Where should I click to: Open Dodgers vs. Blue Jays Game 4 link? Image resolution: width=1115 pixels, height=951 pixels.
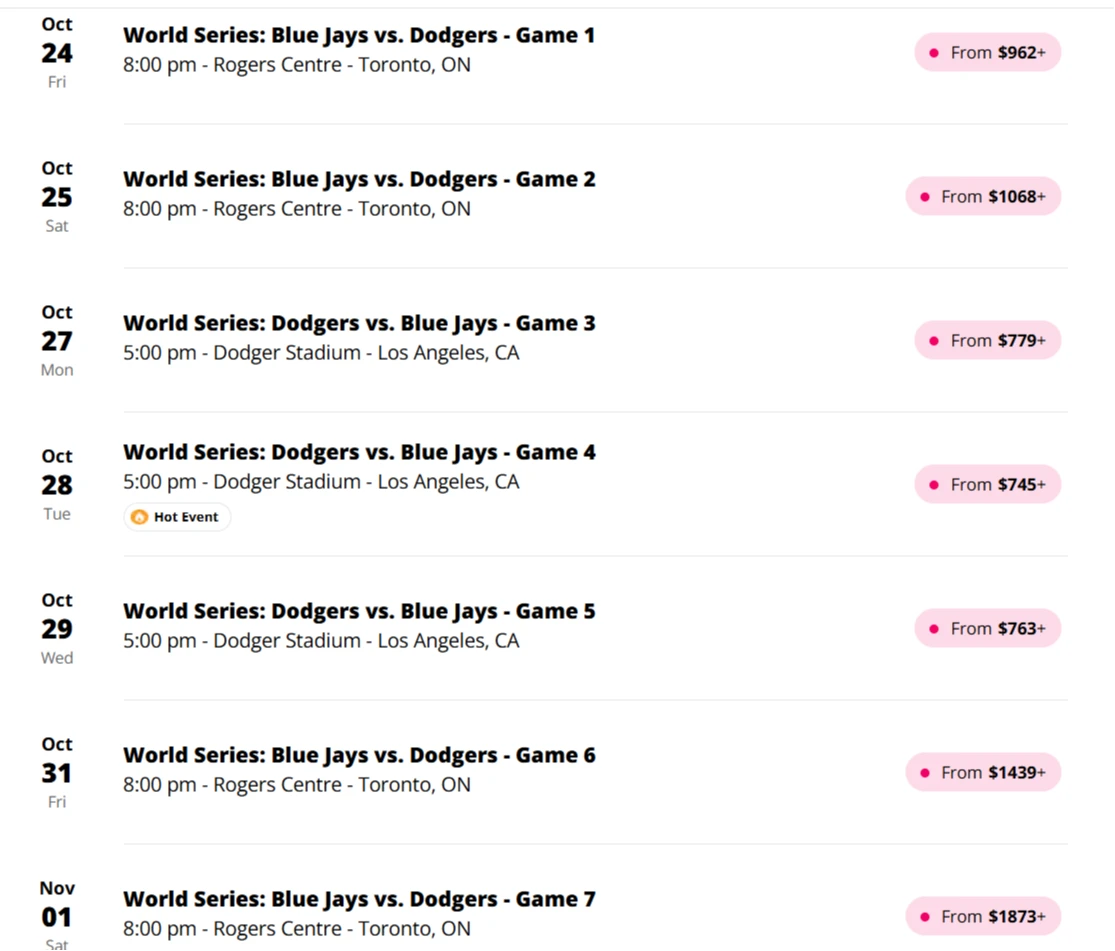(x=359, y=453)
